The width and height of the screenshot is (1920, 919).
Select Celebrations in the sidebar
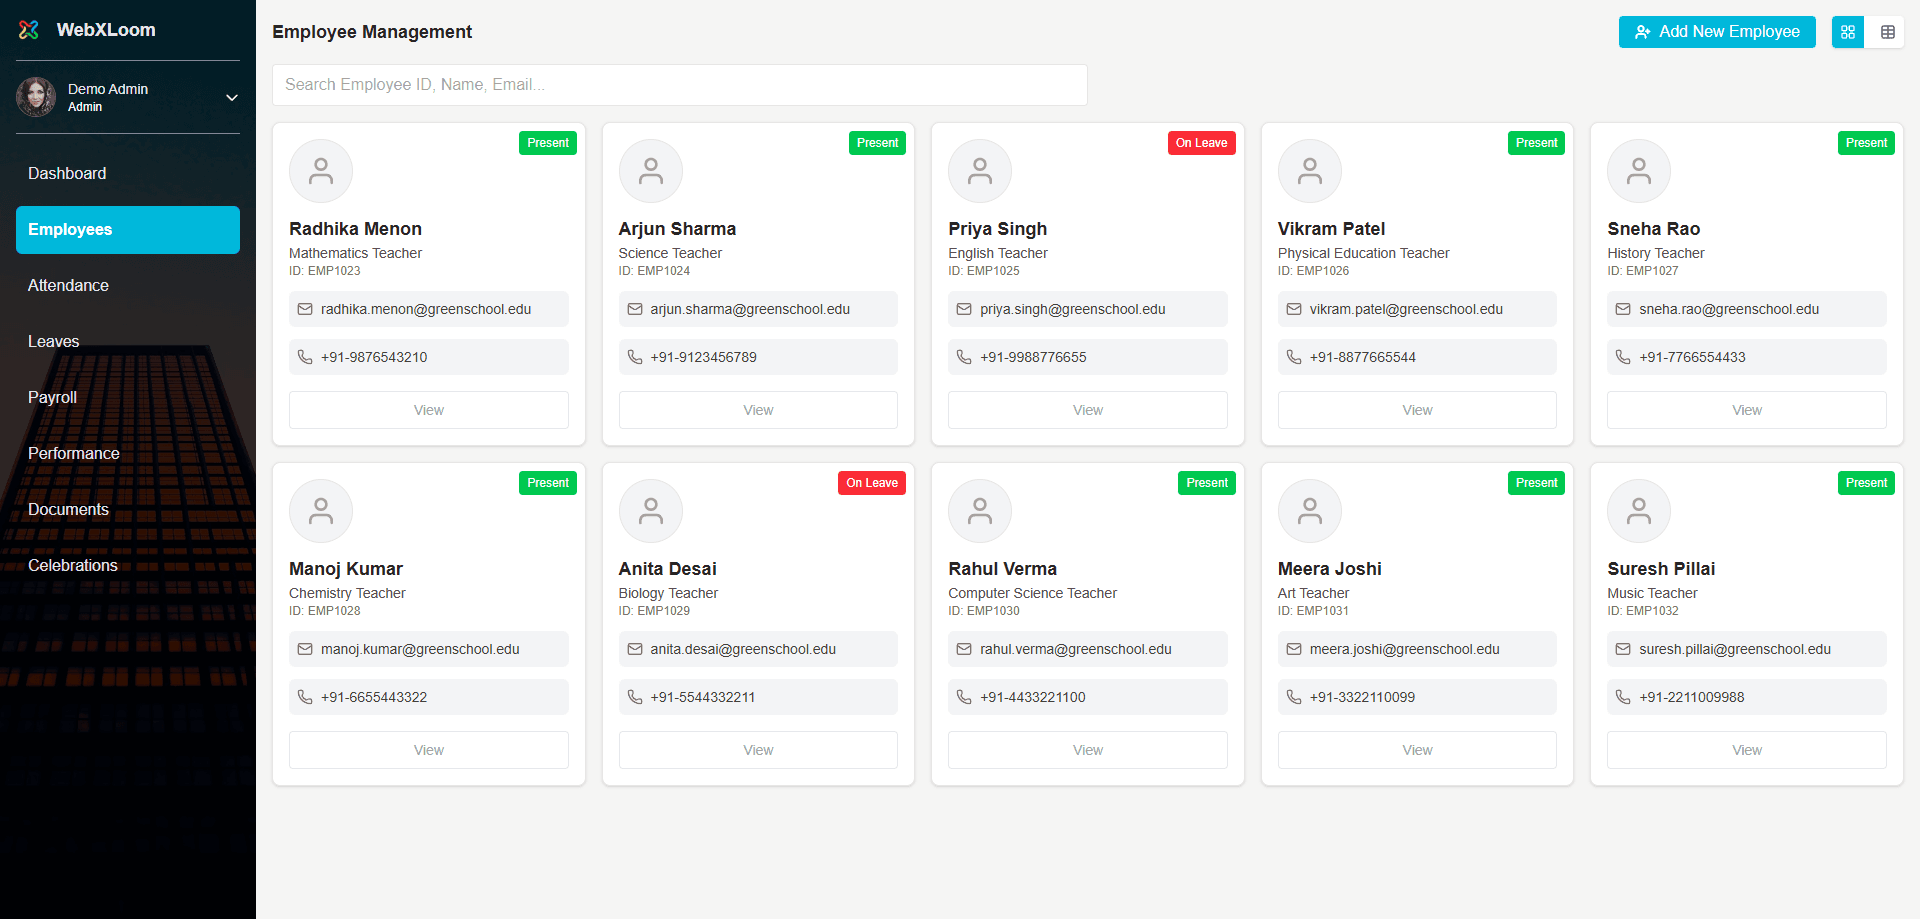click(x=73, y=566)
